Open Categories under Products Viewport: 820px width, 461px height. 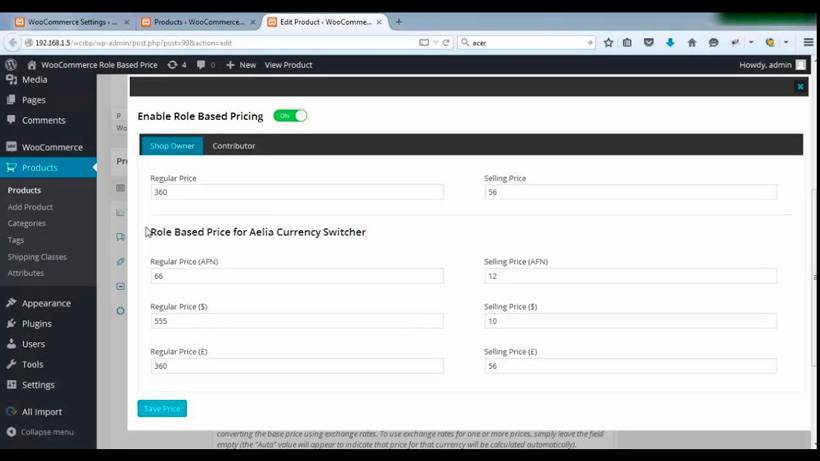coord(27,223)
